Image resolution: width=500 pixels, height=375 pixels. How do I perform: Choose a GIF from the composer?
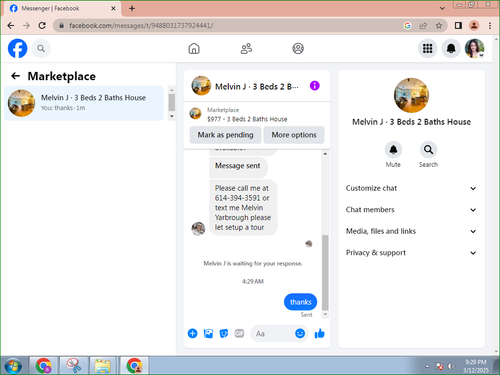[239, 333]
